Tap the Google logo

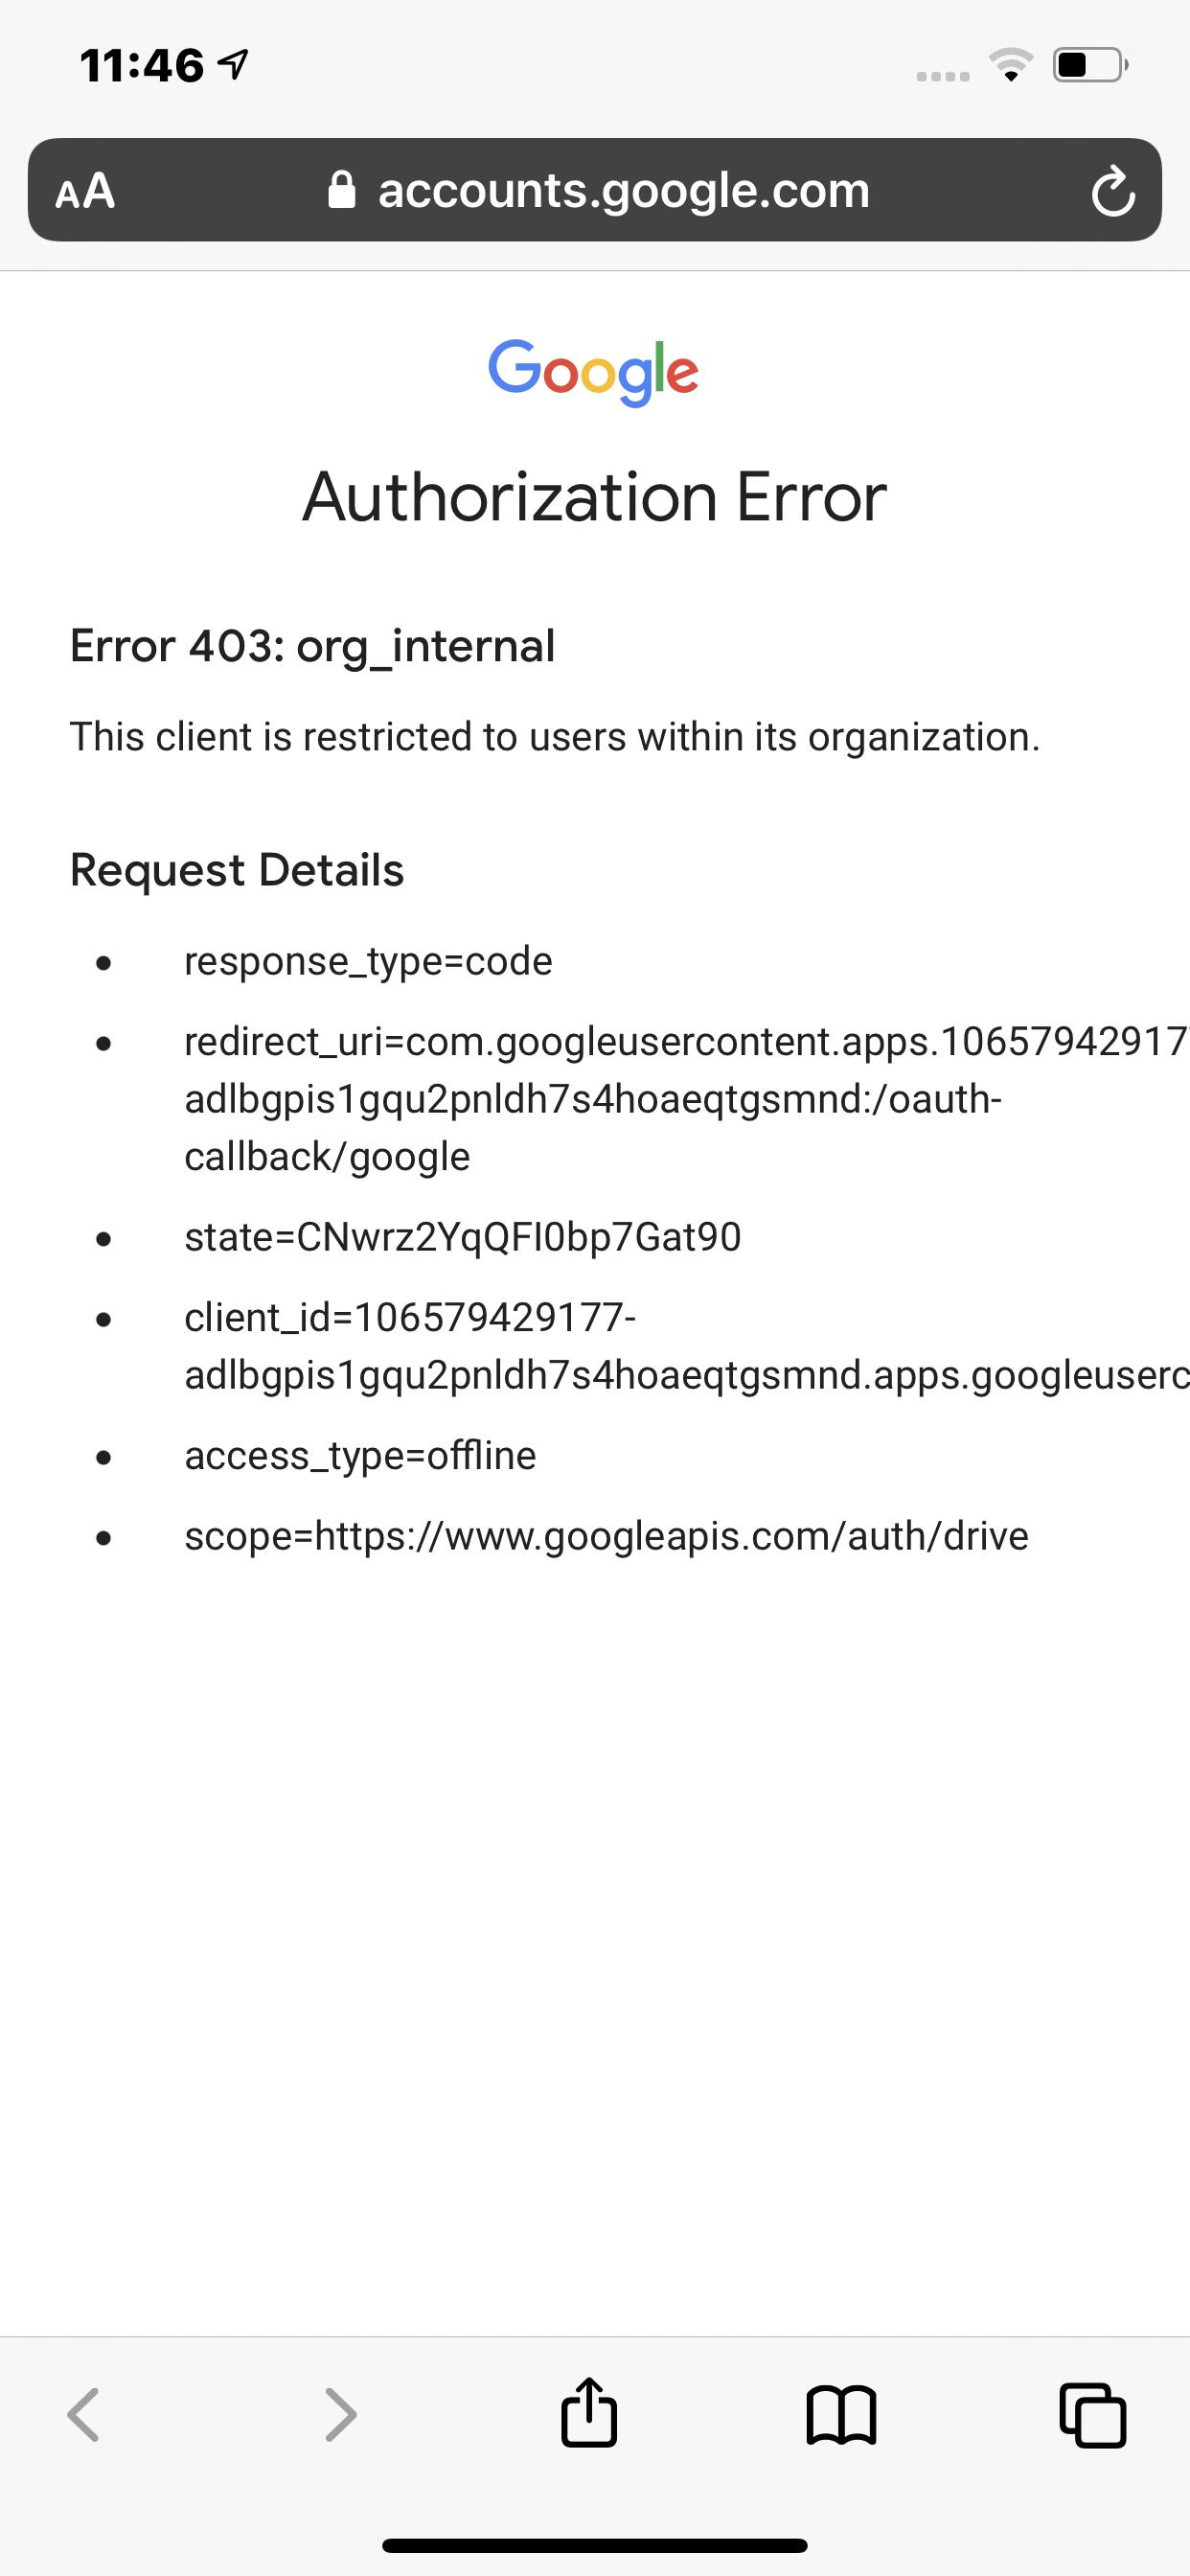[594, 371]
